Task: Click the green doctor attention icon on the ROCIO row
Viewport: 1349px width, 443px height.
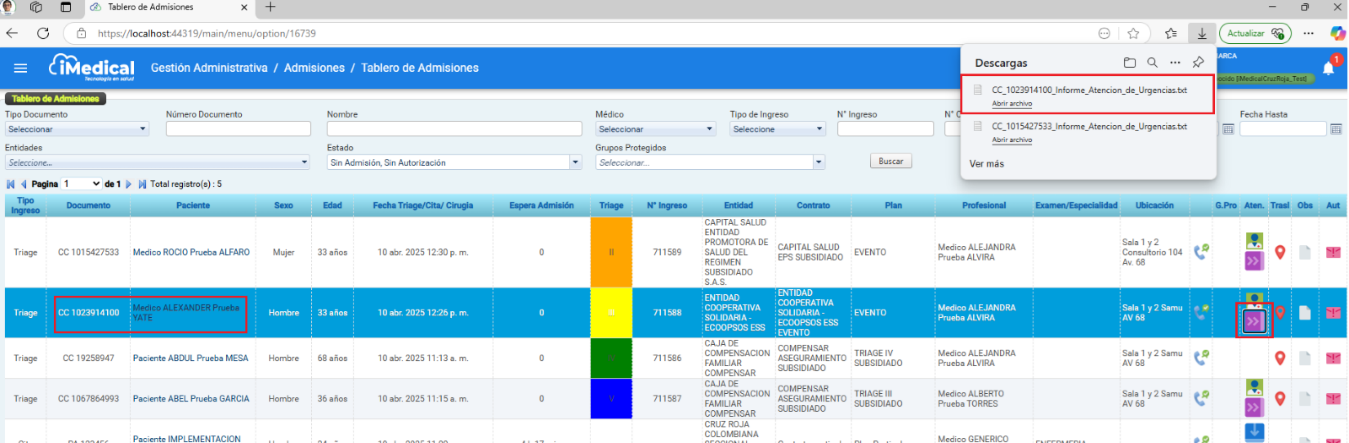Action: [x=1253, y=241]
